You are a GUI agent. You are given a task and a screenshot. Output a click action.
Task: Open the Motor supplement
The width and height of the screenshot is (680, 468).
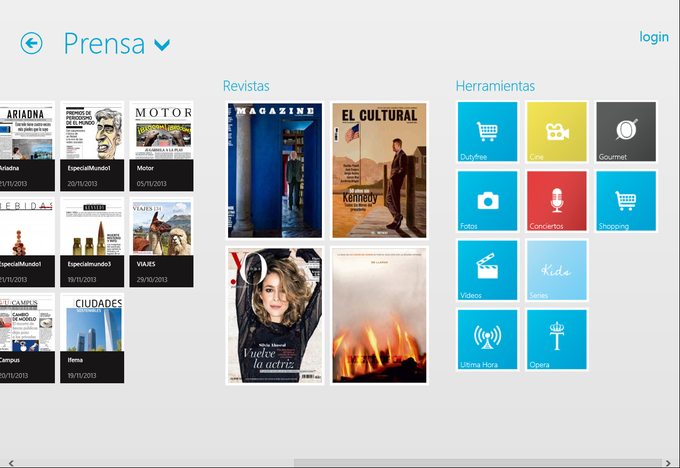click(161, 147)
